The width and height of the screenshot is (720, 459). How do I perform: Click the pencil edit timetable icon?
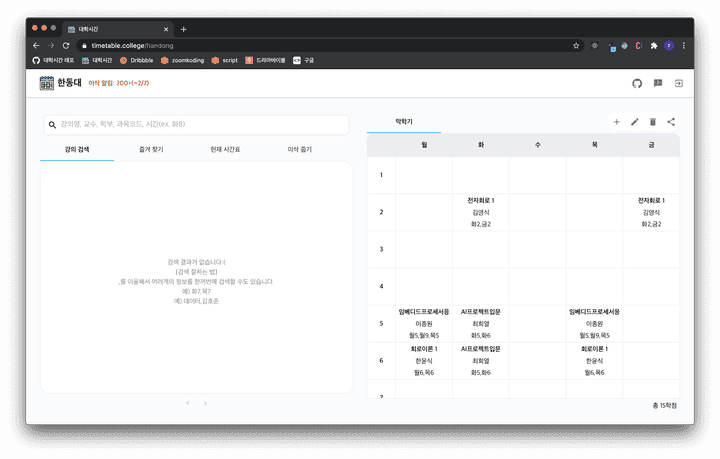point(634,122)
